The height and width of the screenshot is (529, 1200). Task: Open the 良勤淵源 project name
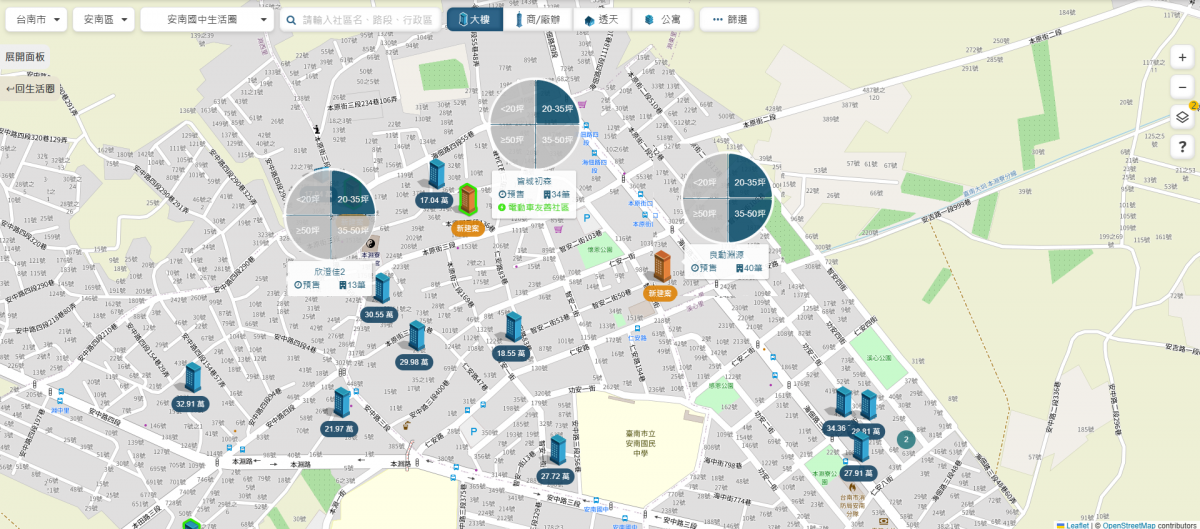(x=727, y=254)
